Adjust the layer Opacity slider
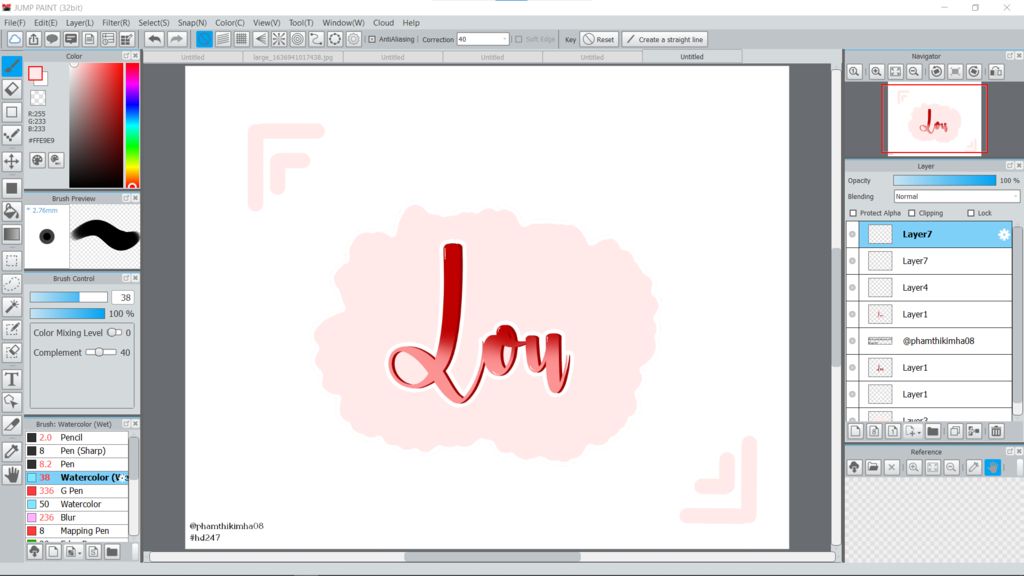 coord(944,180)
